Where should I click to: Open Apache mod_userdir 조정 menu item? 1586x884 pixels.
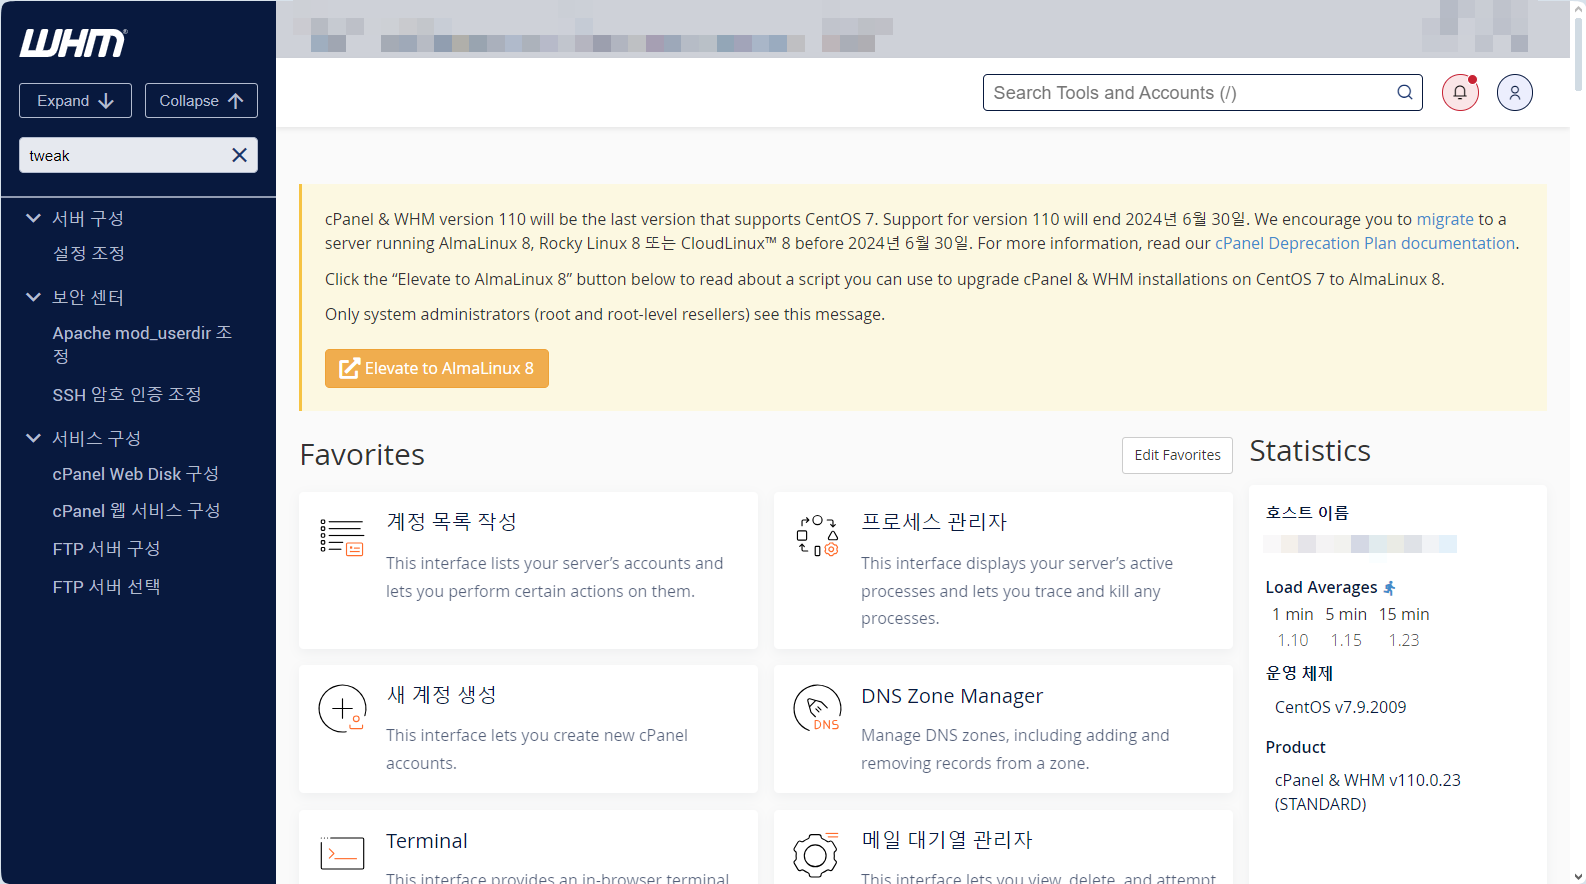point(142,344)
